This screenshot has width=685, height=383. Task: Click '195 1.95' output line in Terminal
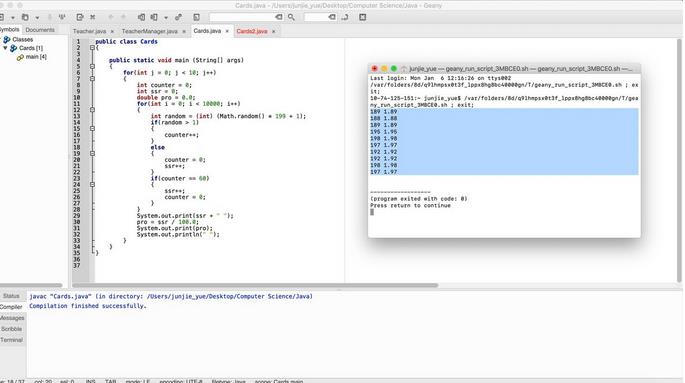(384, 132)
